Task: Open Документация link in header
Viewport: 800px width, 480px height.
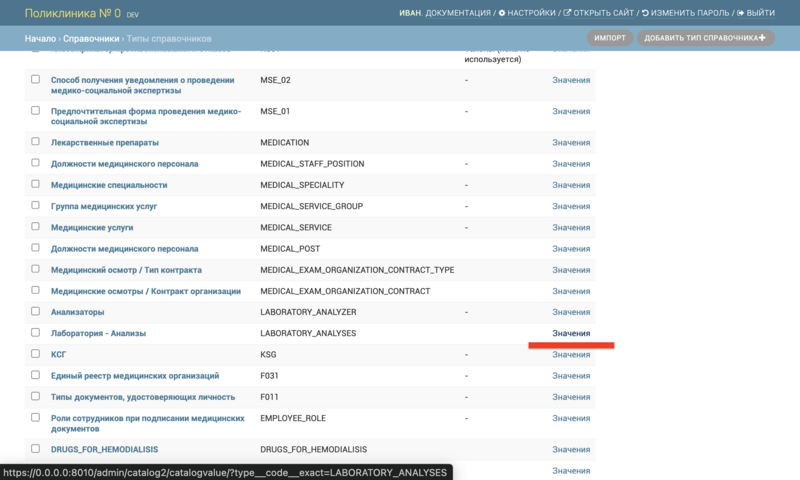Action: pyautogui.click(x=458, y=13)
